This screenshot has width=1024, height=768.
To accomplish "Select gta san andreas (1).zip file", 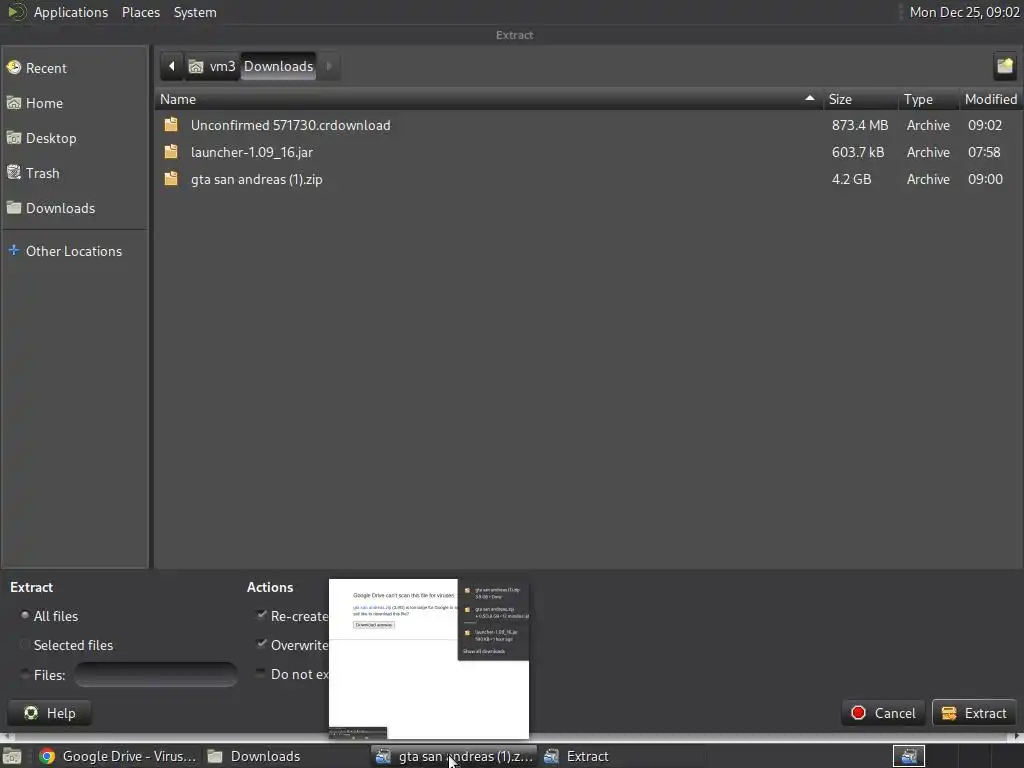I will coord(588,179).
